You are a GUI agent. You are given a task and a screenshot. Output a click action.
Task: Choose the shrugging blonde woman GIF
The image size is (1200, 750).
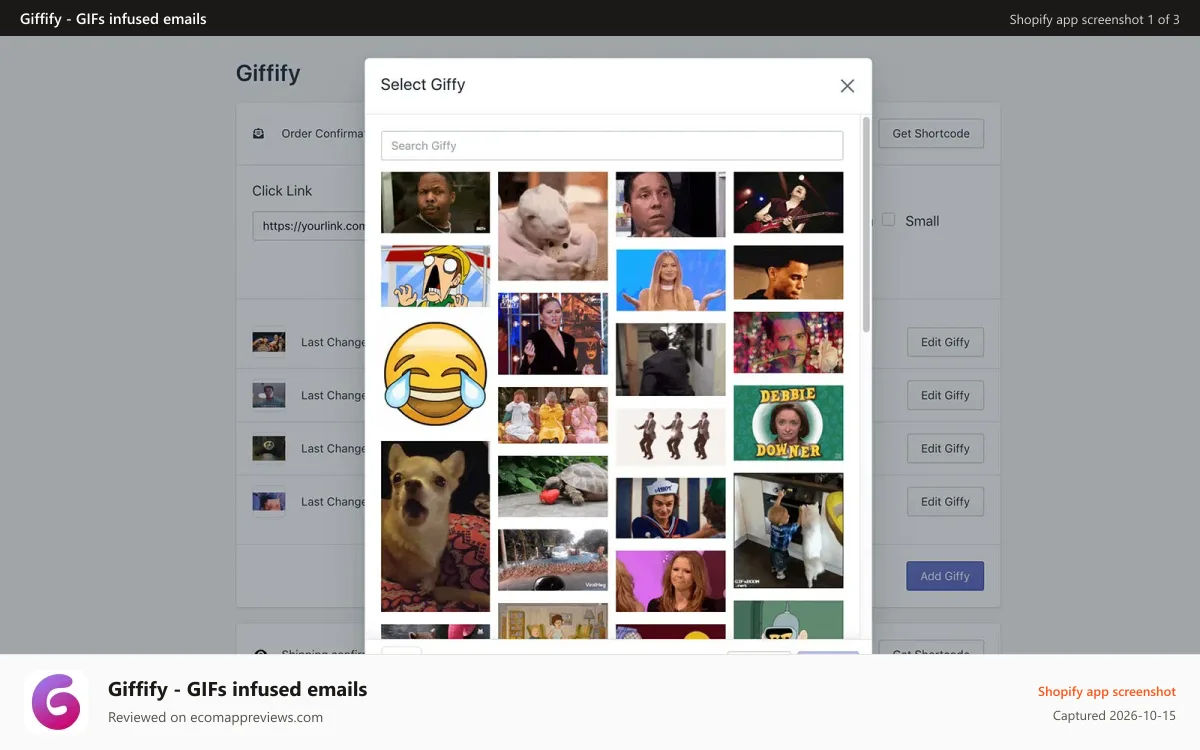[x=671, y=280]
